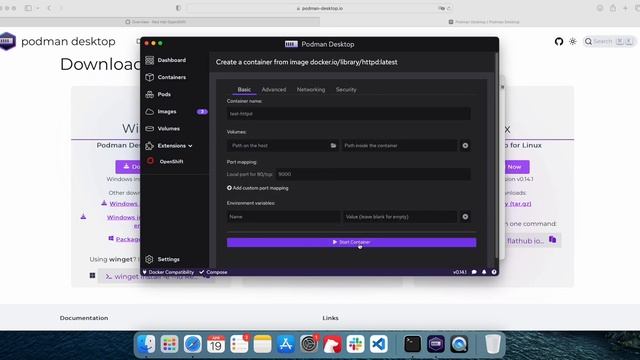
Task: Click the environment variable Name field
Action: [x=283, y=217]
